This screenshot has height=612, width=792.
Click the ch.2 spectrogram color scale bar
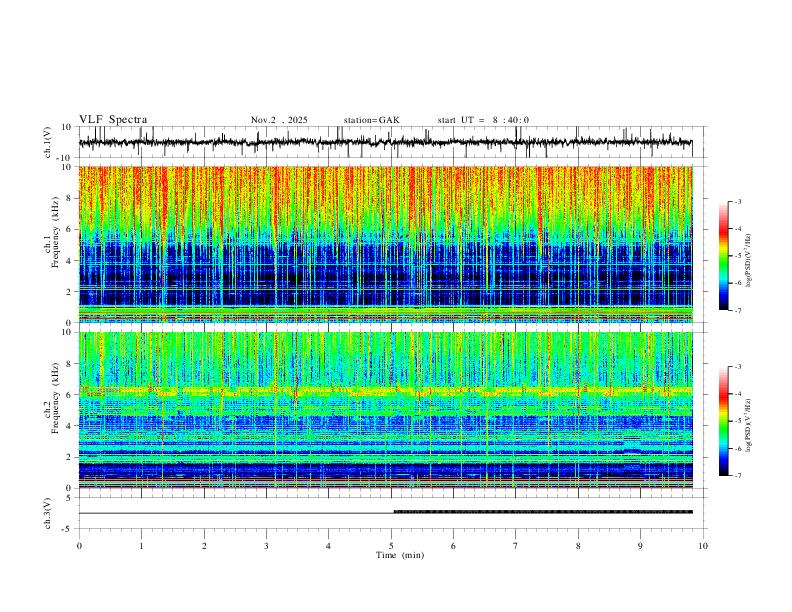click(724, 421)
